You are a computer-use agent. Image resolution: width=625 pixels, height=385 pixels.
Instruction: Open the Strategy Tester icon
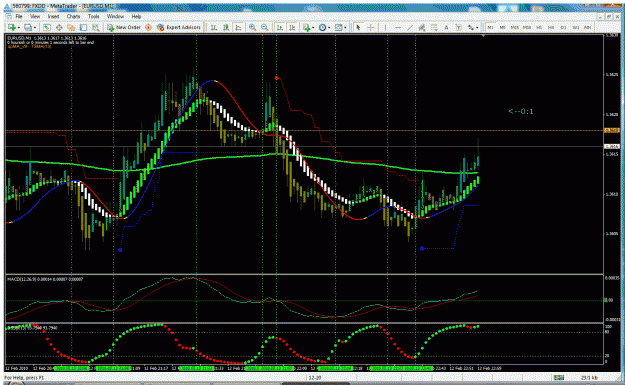click(x=96, y=28)
